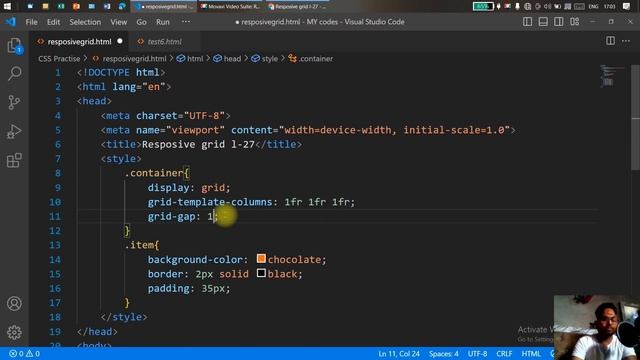Click unsaved dot on resposivegrid.html tab
Viewport: 640px width, 360px height.
click(x=120, y=41)
